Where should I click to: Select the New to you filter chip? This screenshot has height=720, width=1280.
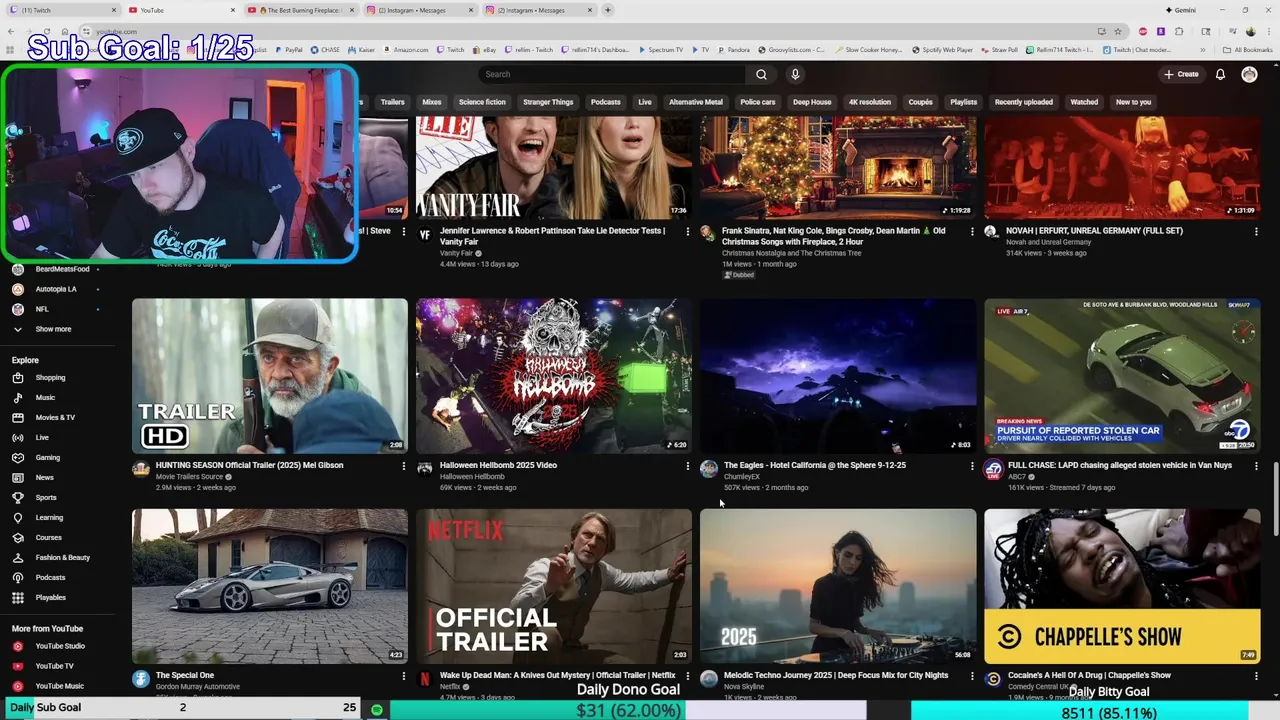pyautogui.click(x=1133, y=102)
